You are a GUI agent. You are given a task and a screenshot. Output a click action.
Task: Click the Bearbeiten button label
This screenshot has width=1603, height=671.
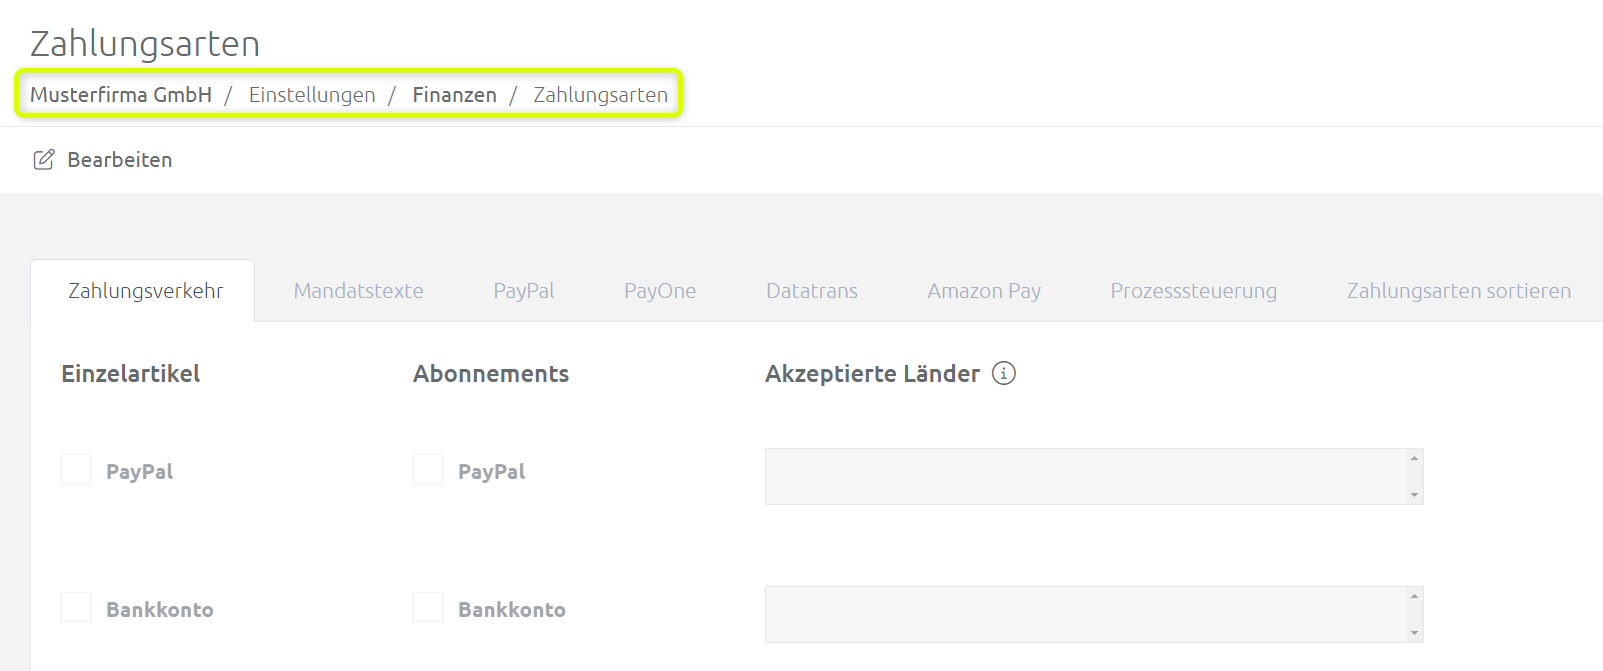(x=120, y=160)
